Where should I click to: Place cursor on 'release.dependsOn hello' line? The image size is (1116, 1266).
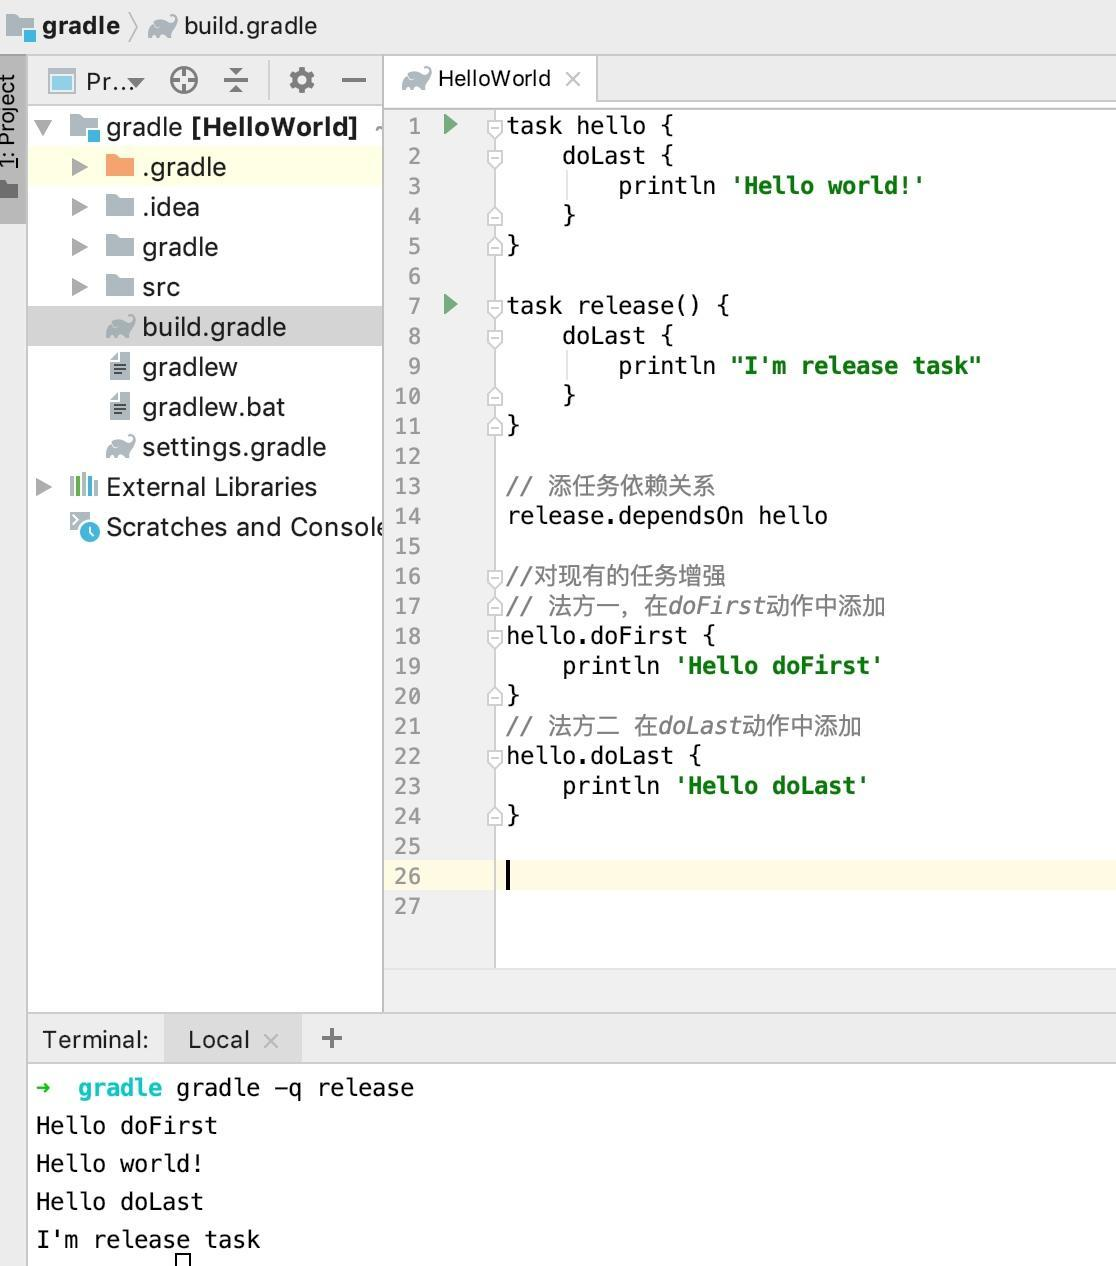(x=667, y=516)
